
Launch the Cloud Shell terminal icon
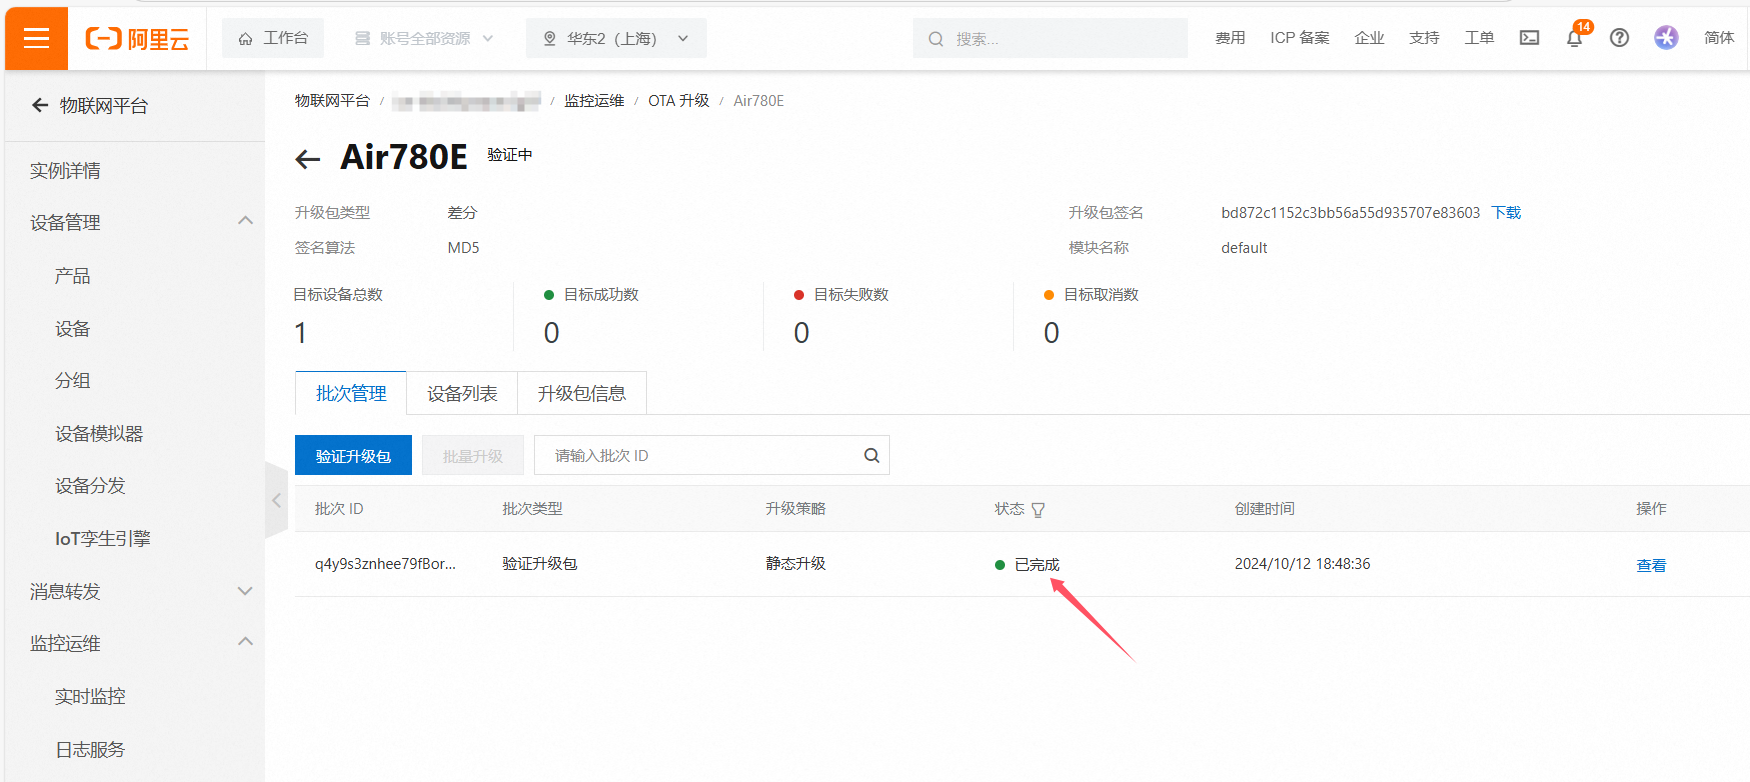(x=1529, y=38)
